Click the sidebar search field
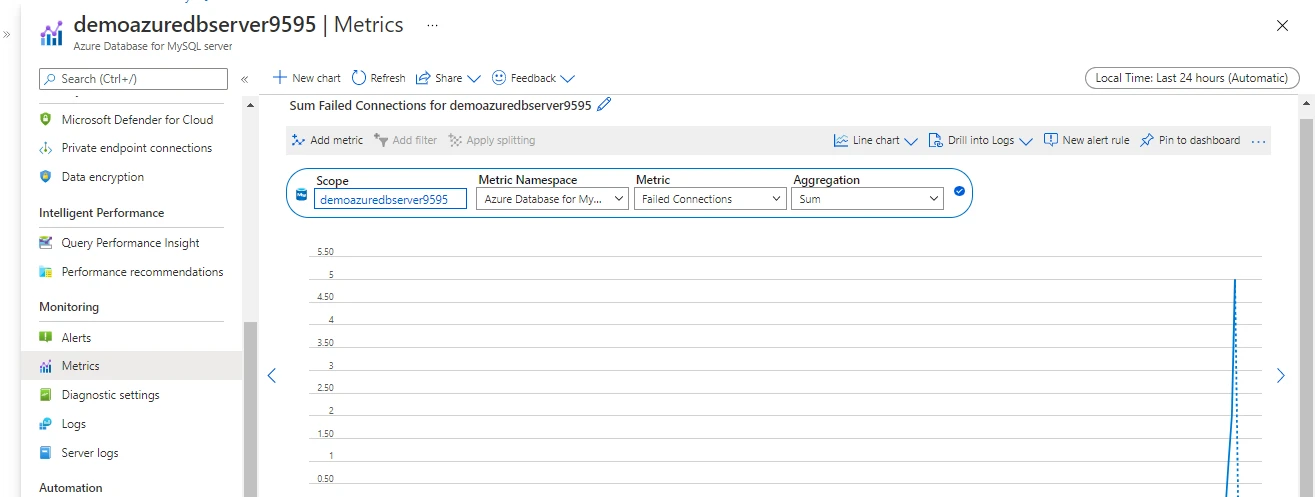Screen dimensions: 1315x497 [134, 78]
